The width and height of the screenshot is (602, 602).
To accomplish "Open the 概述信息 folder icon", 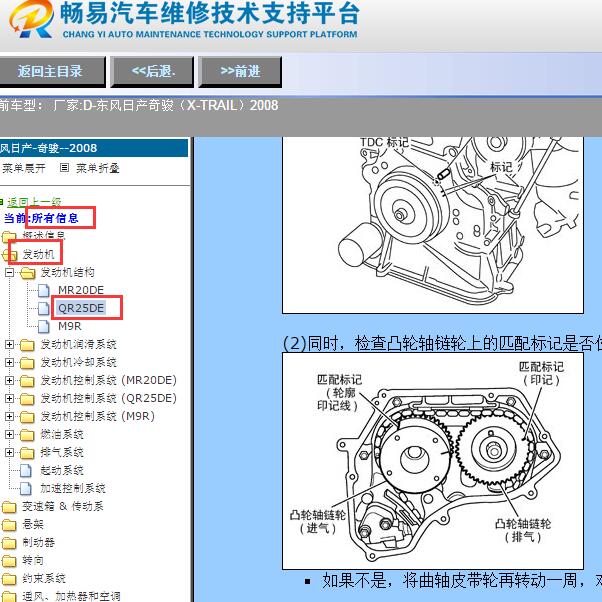I will (x=9, y=236).
